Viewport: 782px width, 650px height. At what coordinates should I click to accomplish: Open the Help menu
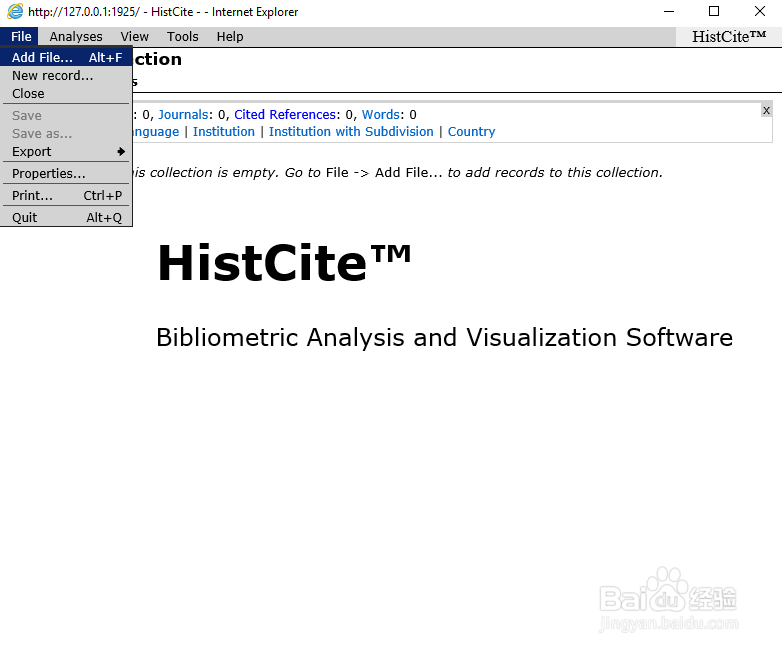[x=230, y=36]
